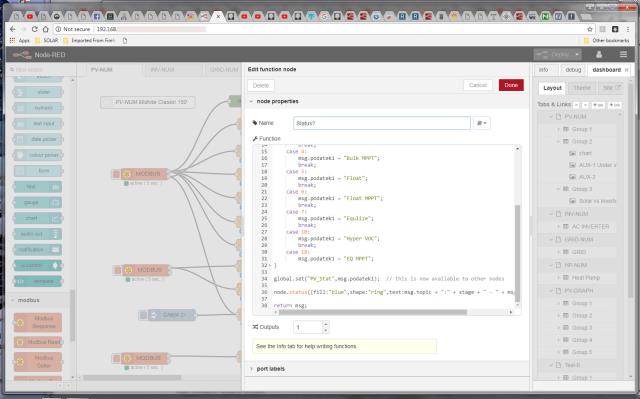
Task: Go back with the browser back arrow
Action: 12,29
